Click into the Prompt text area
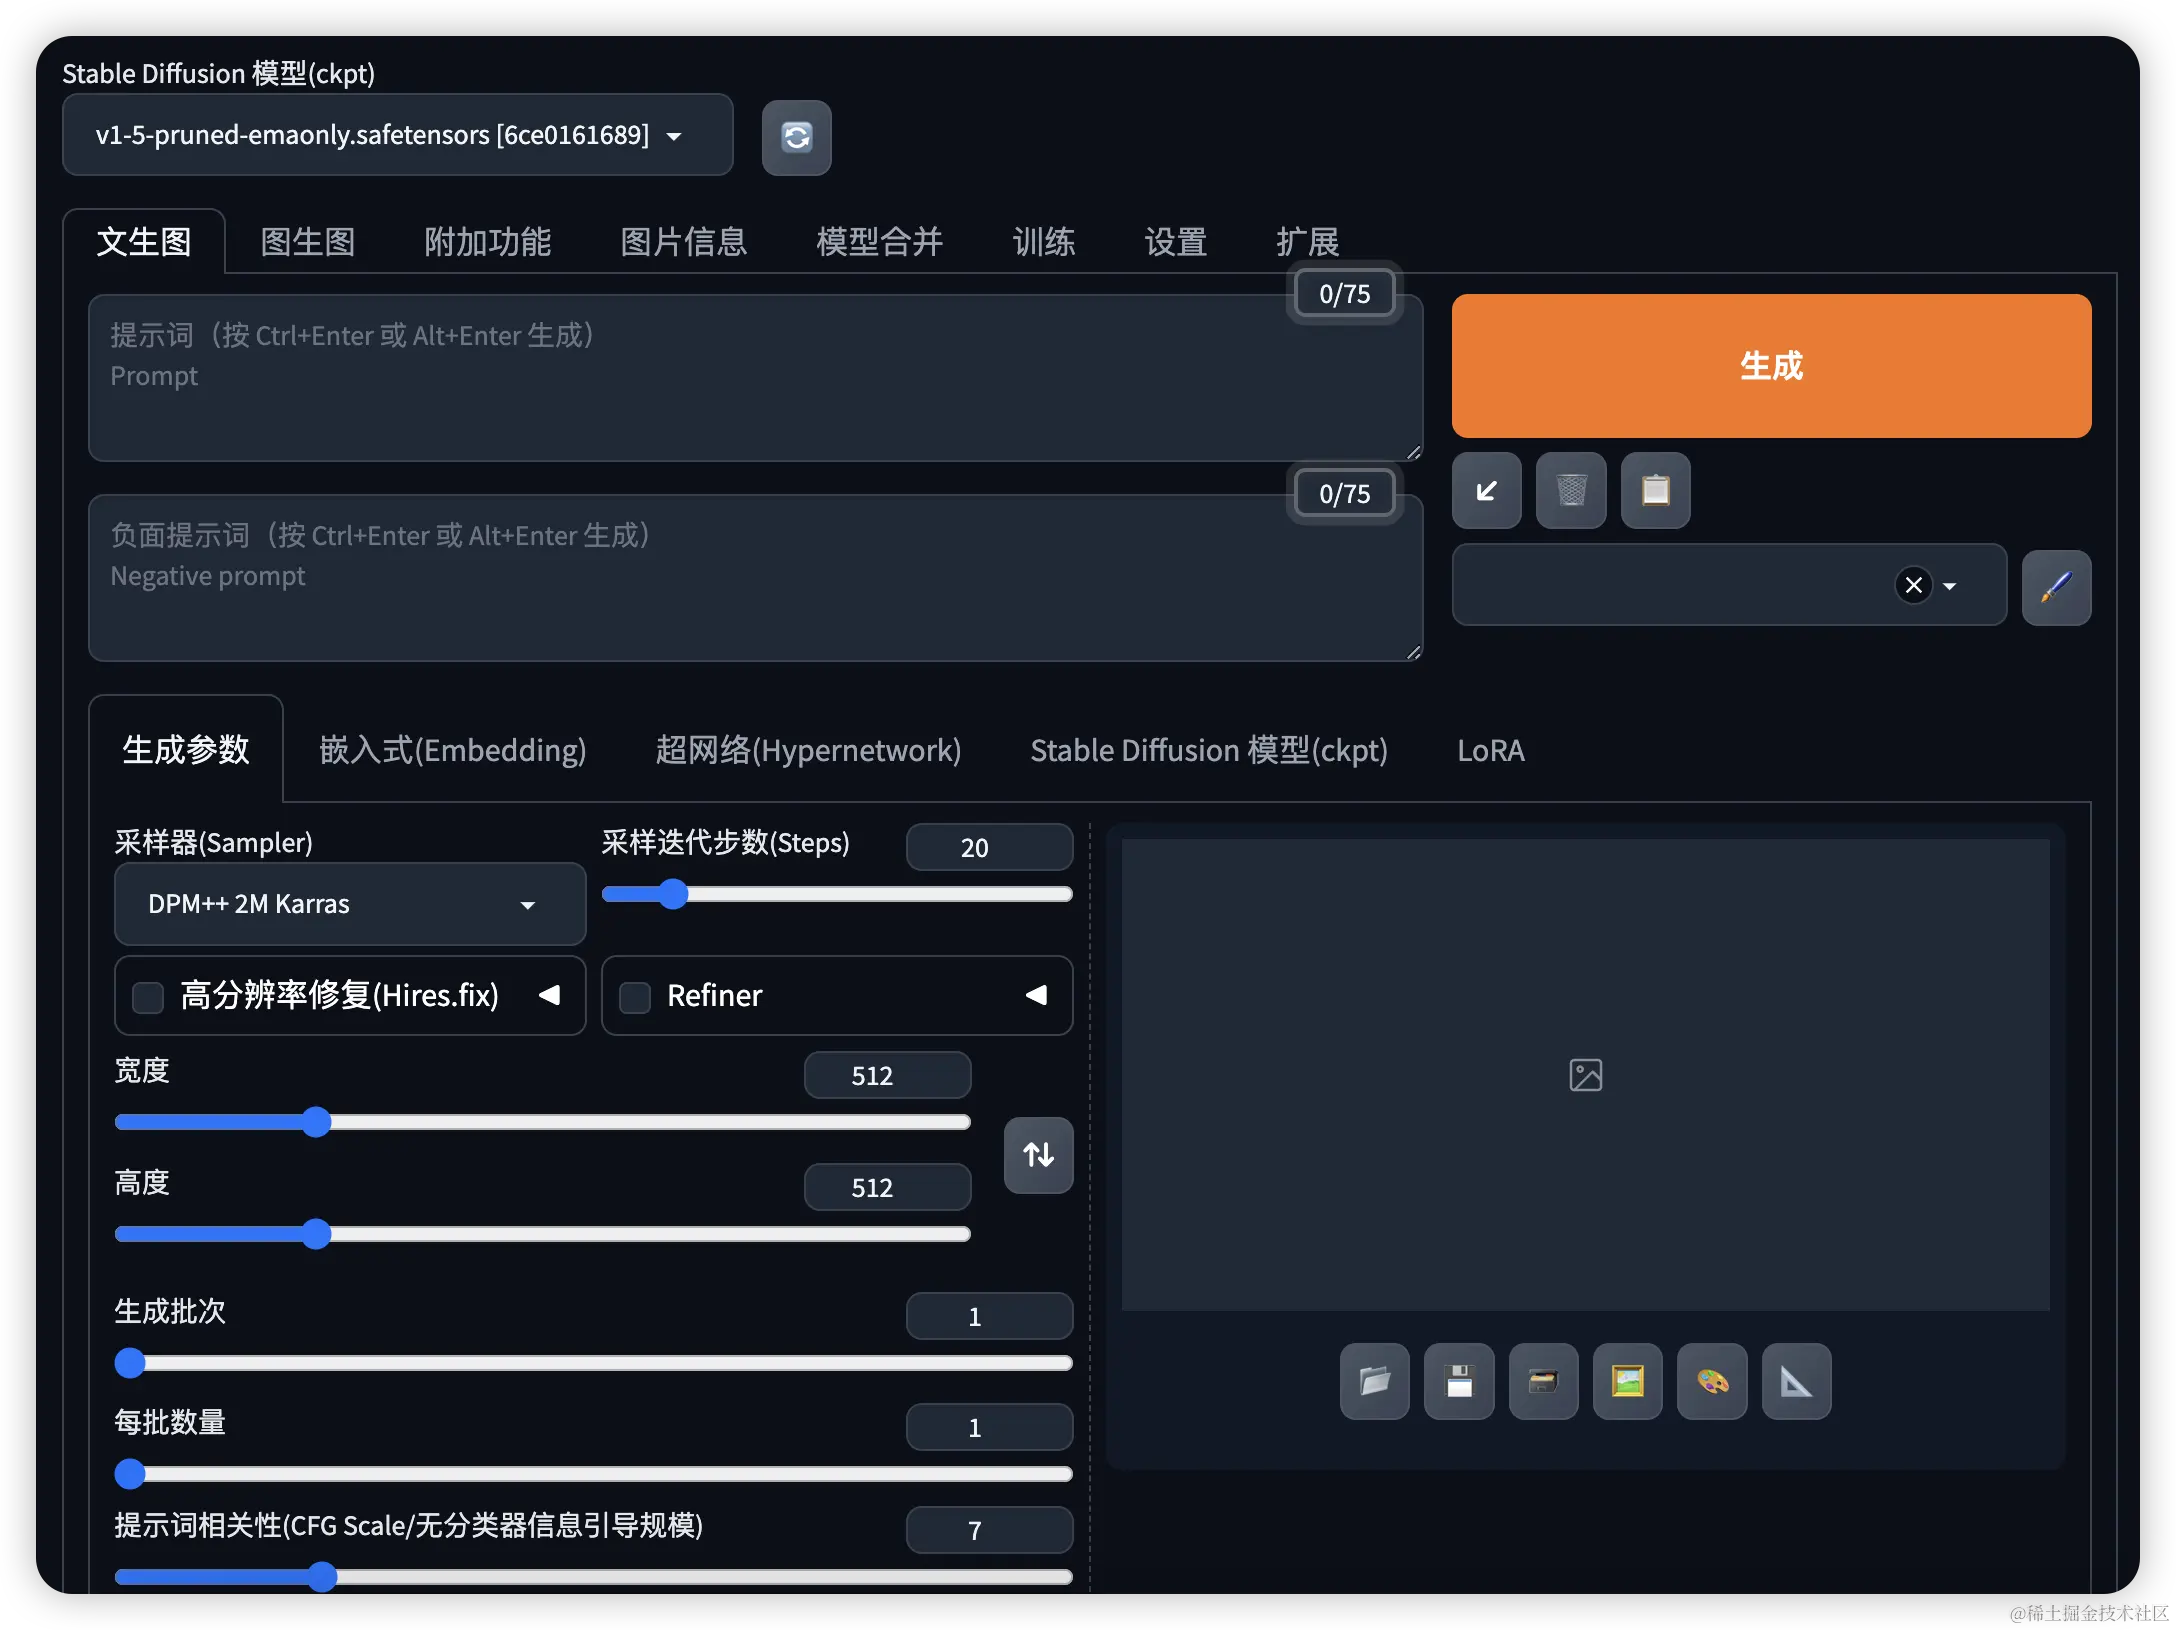The image size is (2176, 1630). pyautogui.click(x=755, y=378)
